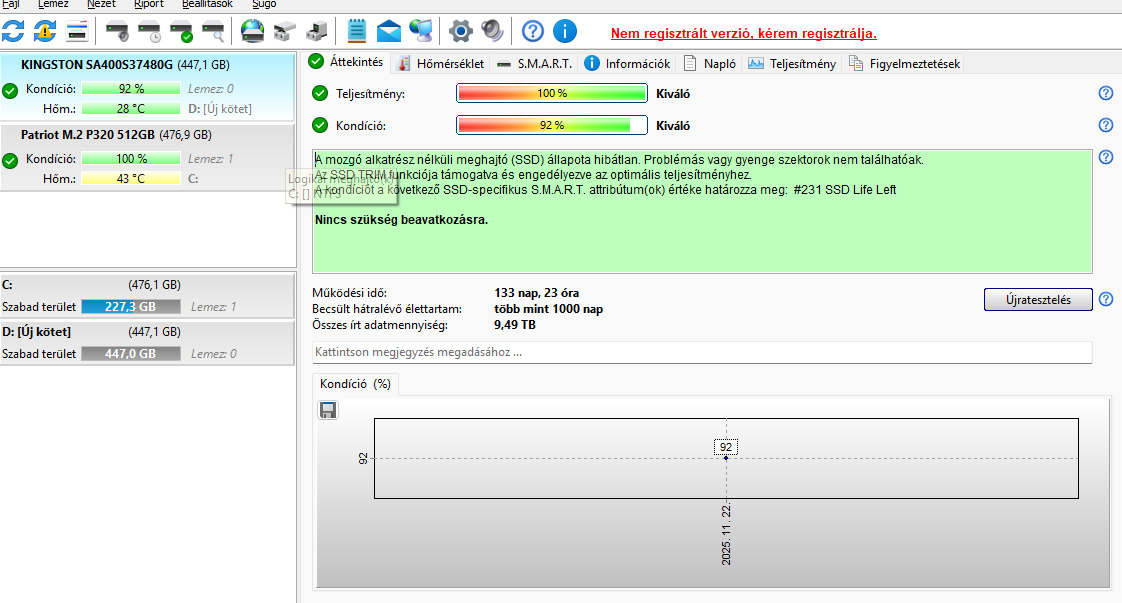
Task: Click the value 133 nap, 23 óra
Action: point(536,293)
